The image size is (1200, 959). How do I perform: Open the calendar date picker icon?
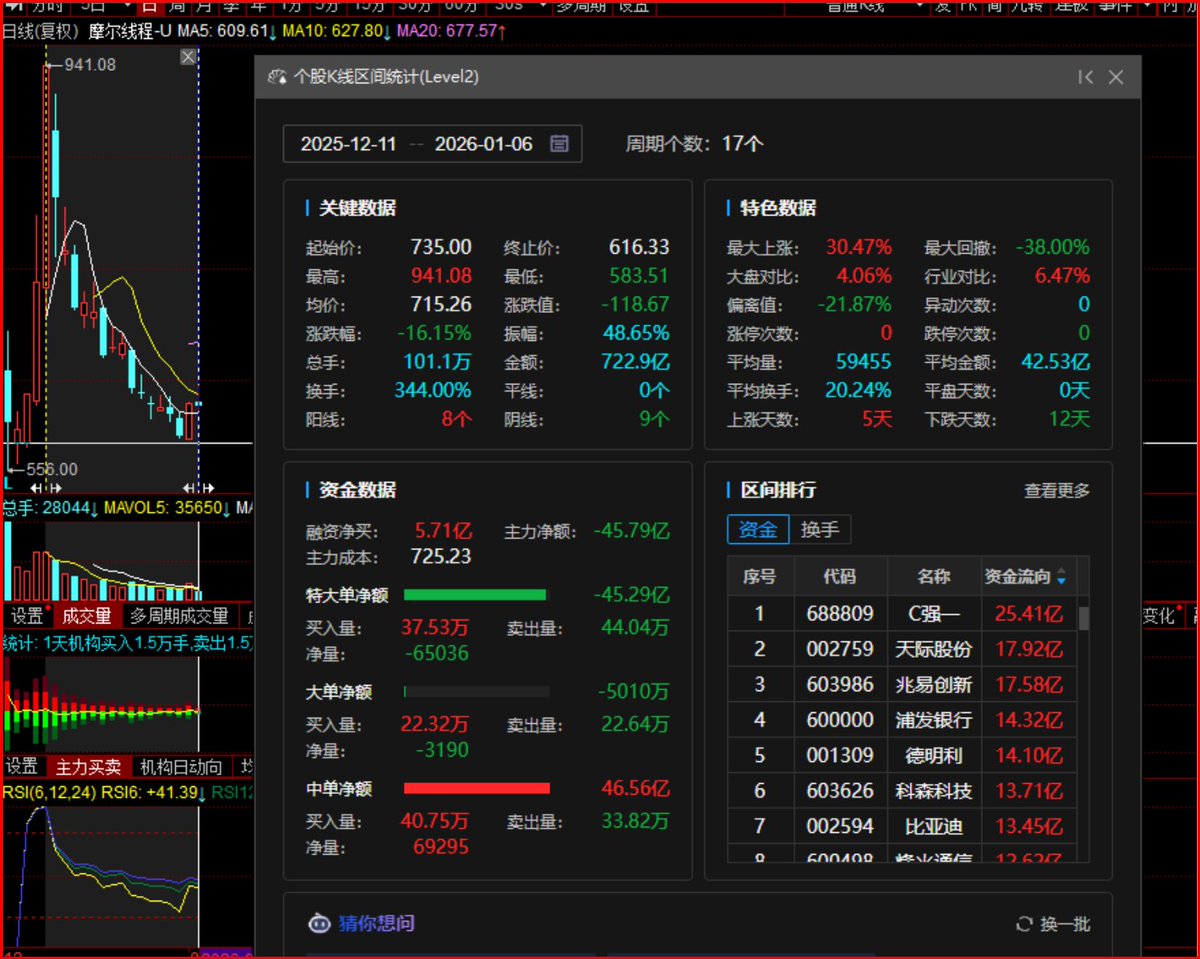point(559,143)
